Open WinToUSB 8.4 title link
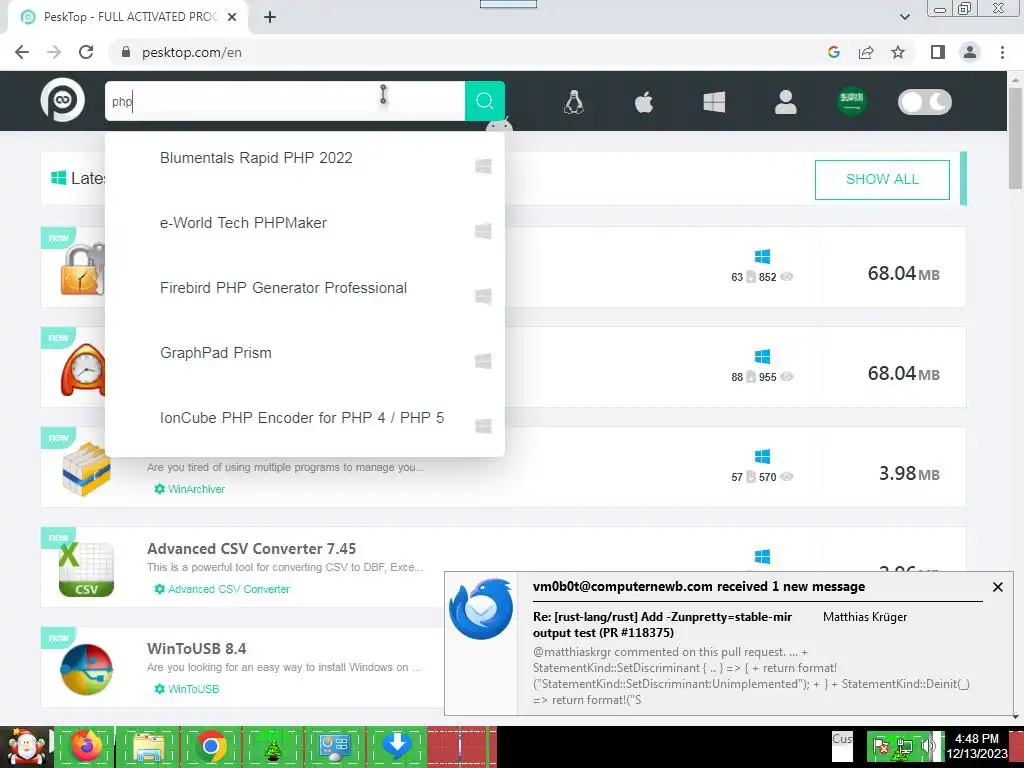Image resolution: width=1024 pixels, height=768 pixels. 197,648
